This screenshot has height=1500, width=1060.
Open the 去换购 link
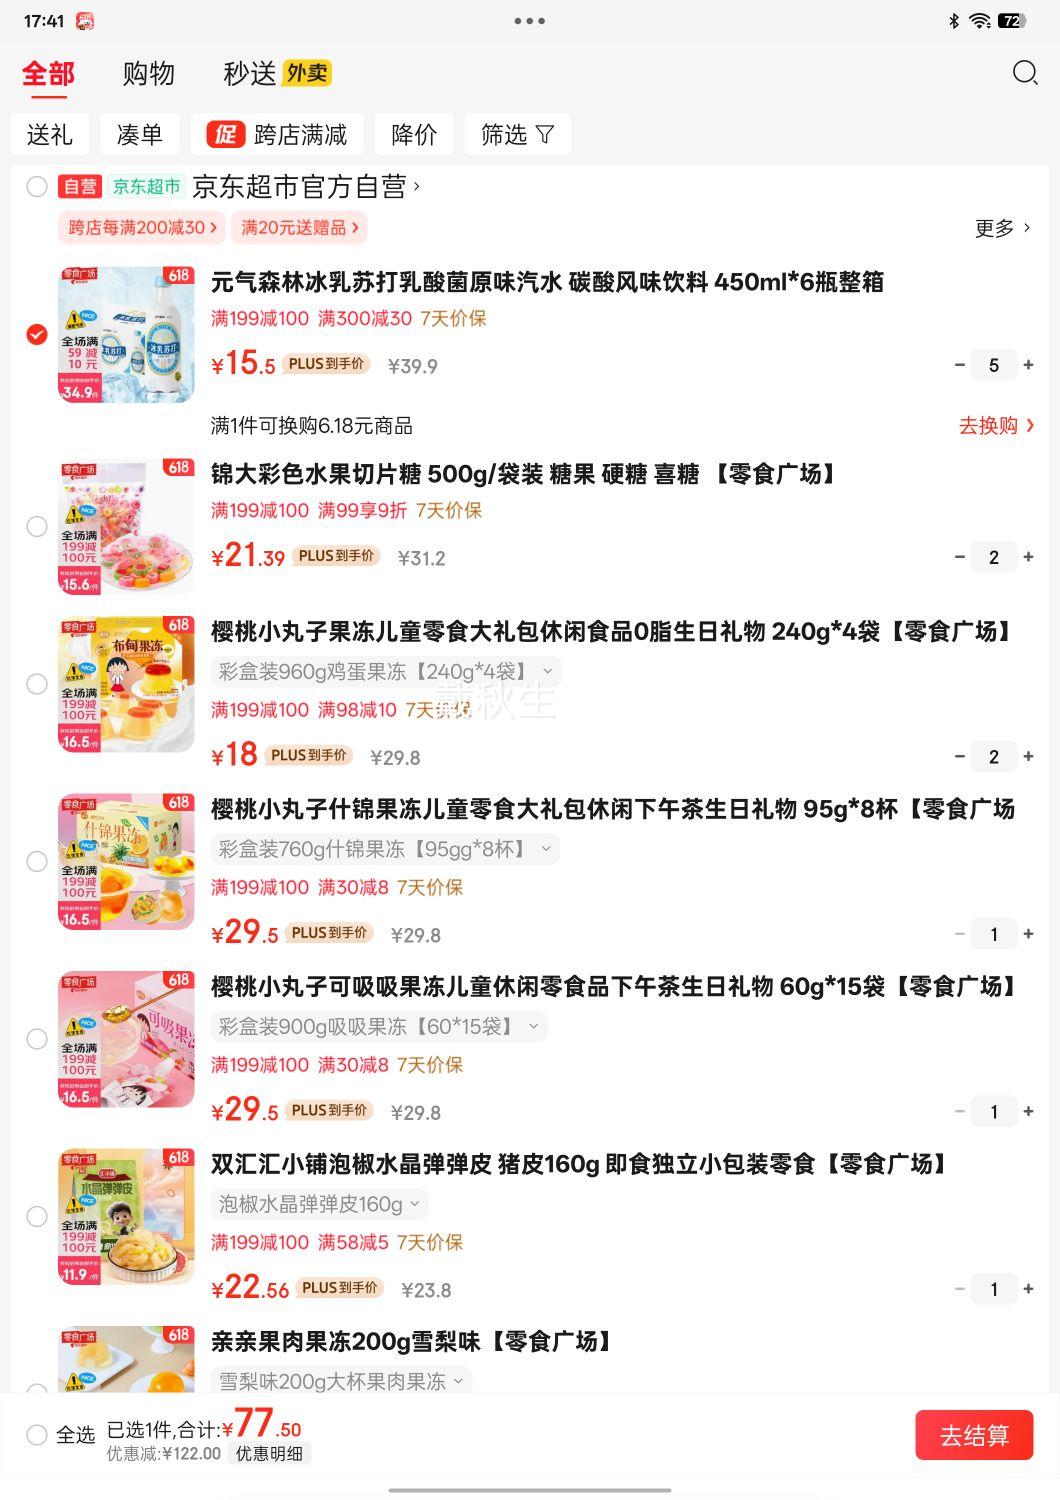pos(997,426)
